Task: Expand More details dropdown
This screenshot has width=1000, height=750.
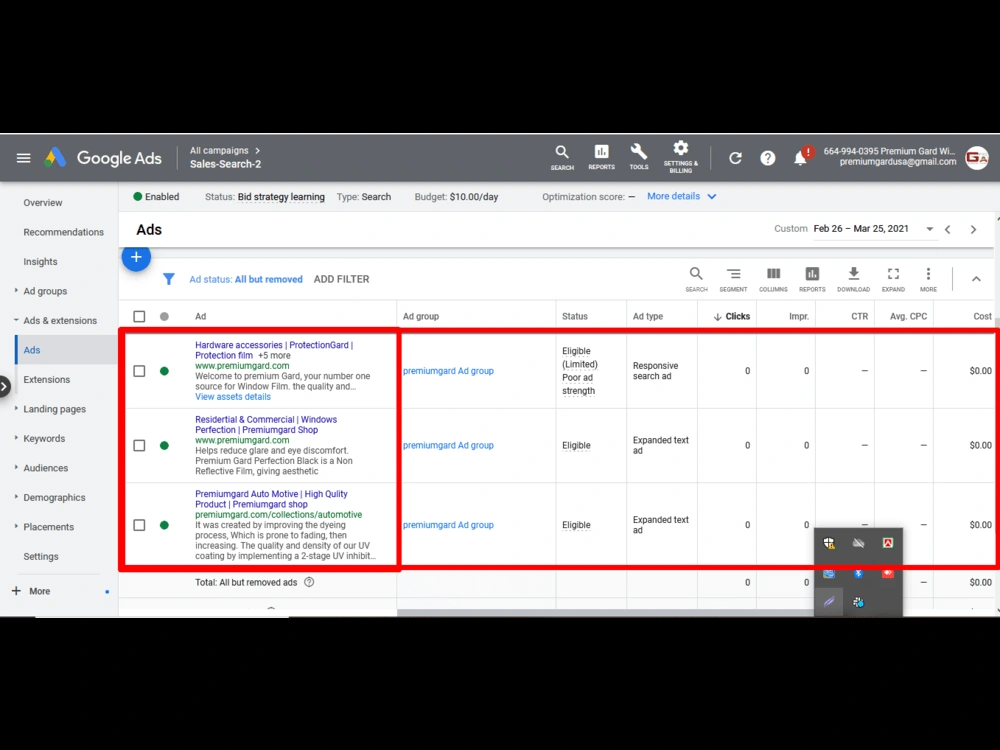Action: click(682, 196)
